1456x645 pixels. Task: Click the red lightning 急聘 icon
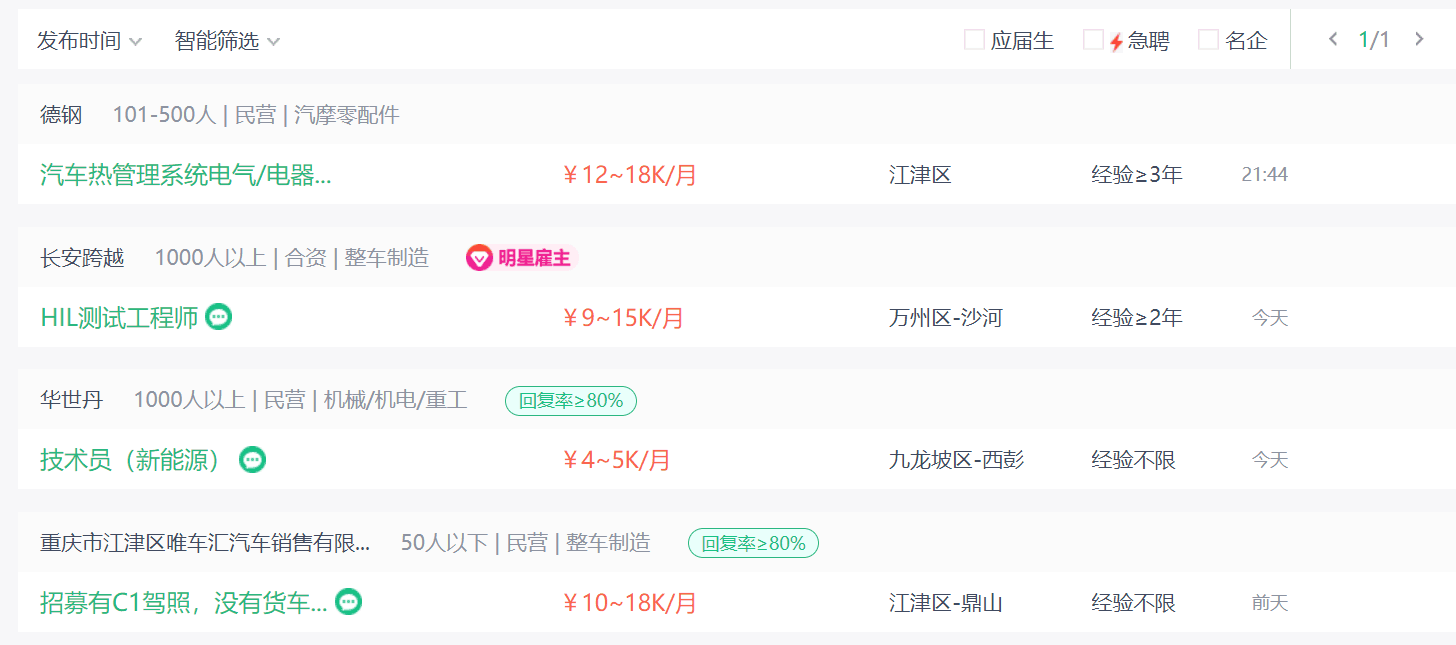1117,42
